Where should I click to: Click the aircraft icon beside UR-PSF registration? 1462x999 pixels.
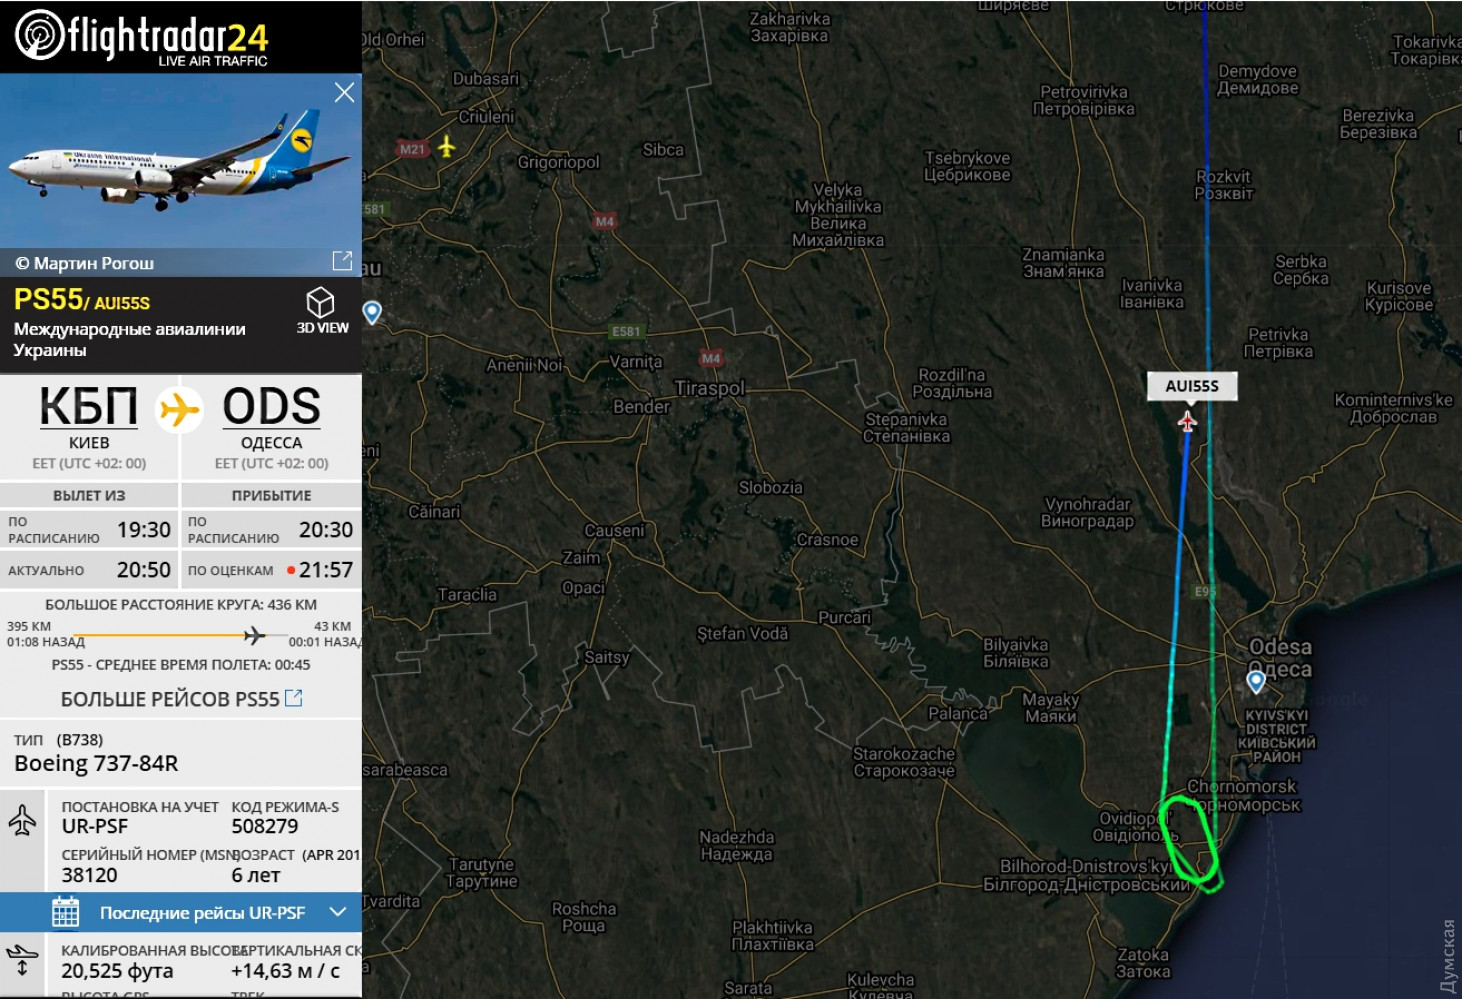tap(22, 820)
